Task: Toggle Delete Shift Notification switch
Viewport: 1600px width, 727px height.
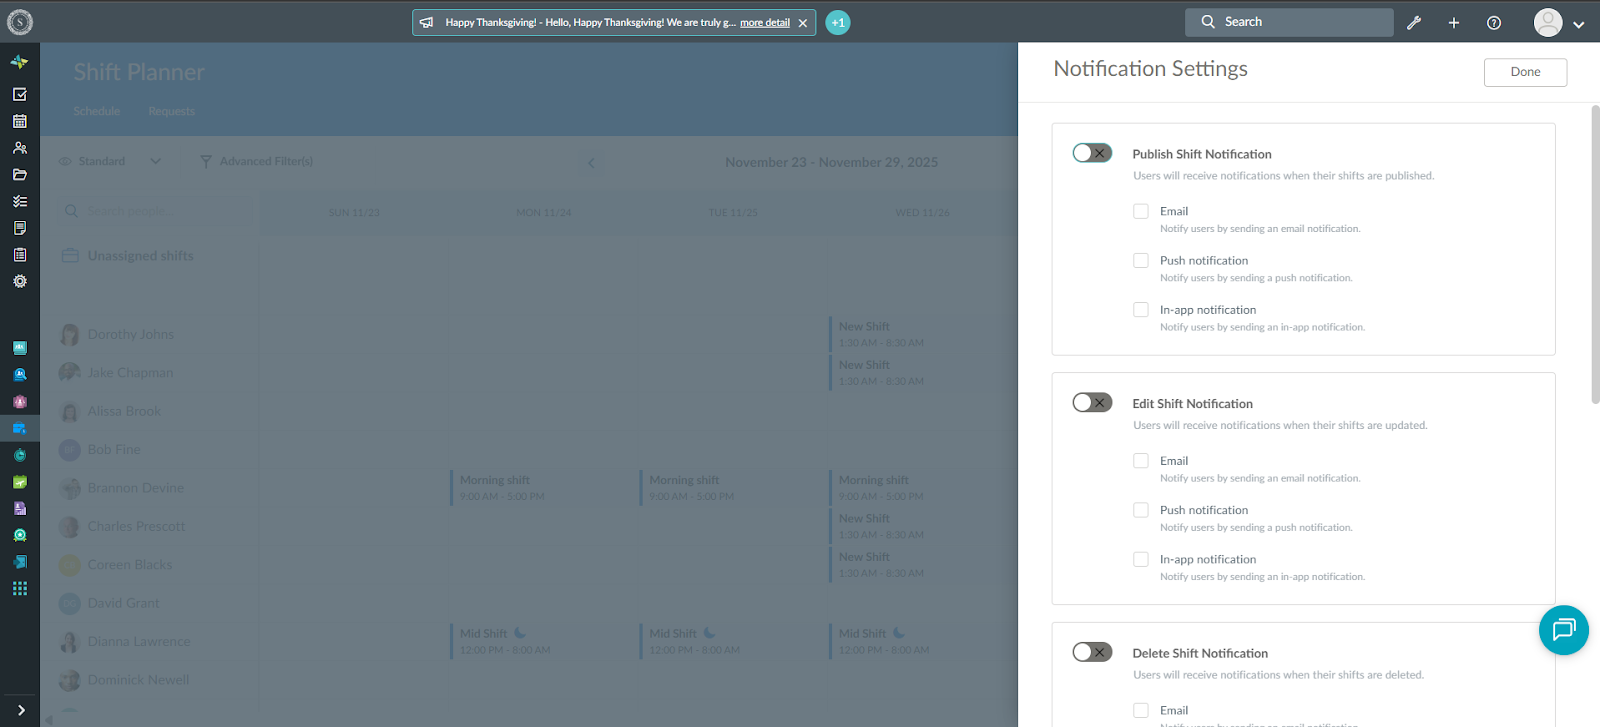Action: tap(1092, 652)
